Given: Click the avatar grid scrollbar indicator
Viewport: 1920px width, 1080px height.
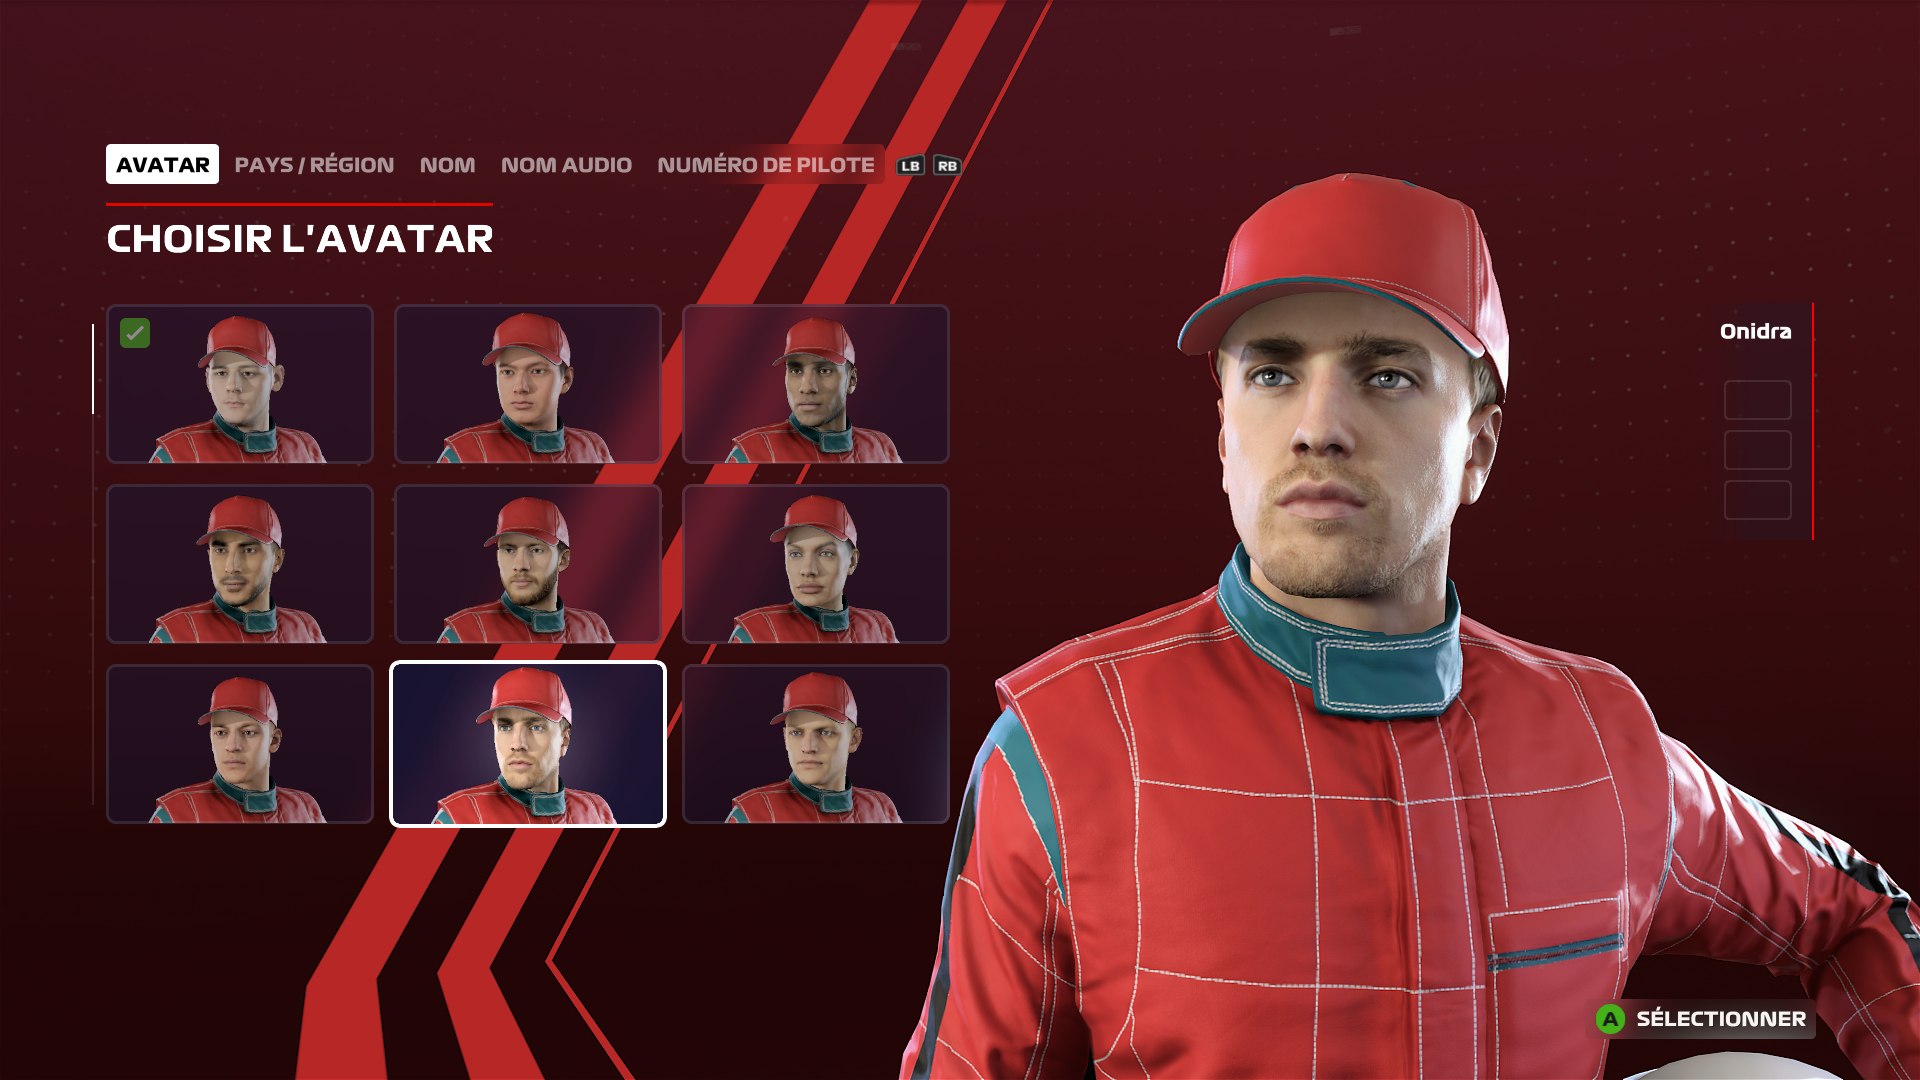Looking at the screenshot, I should tap(93, 369).
